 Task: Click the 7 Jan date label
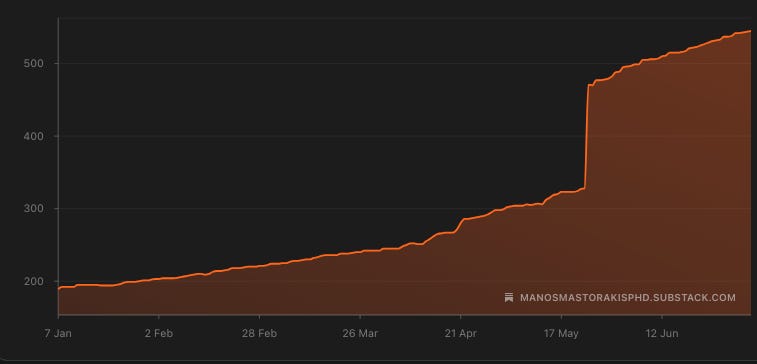pos(58,334)
